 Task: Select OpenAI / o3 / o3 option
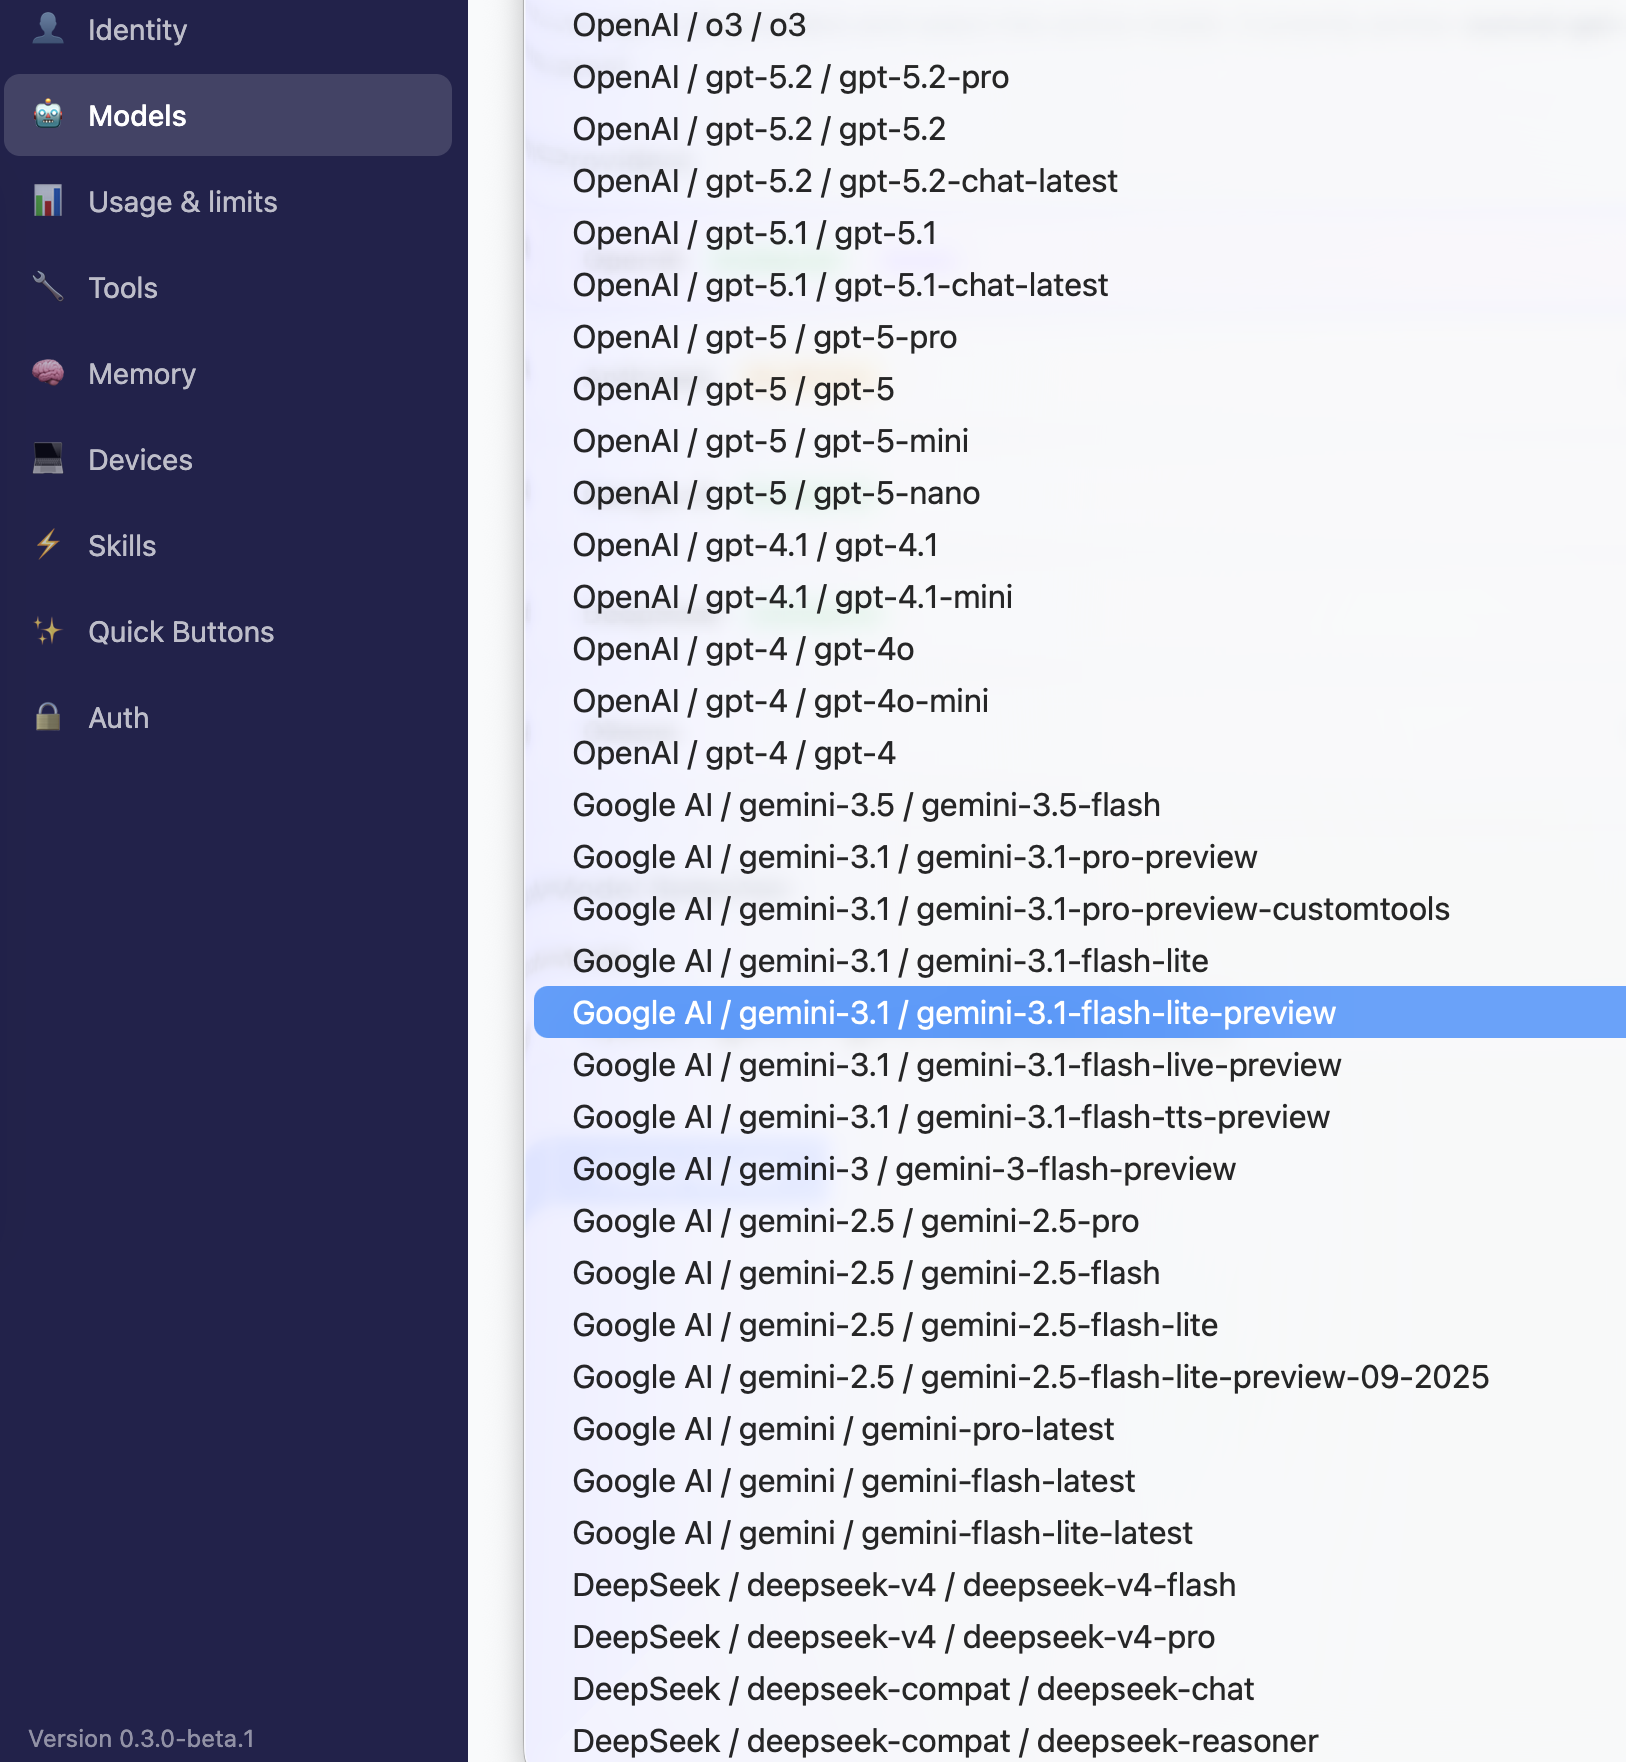click(1080, 25)
